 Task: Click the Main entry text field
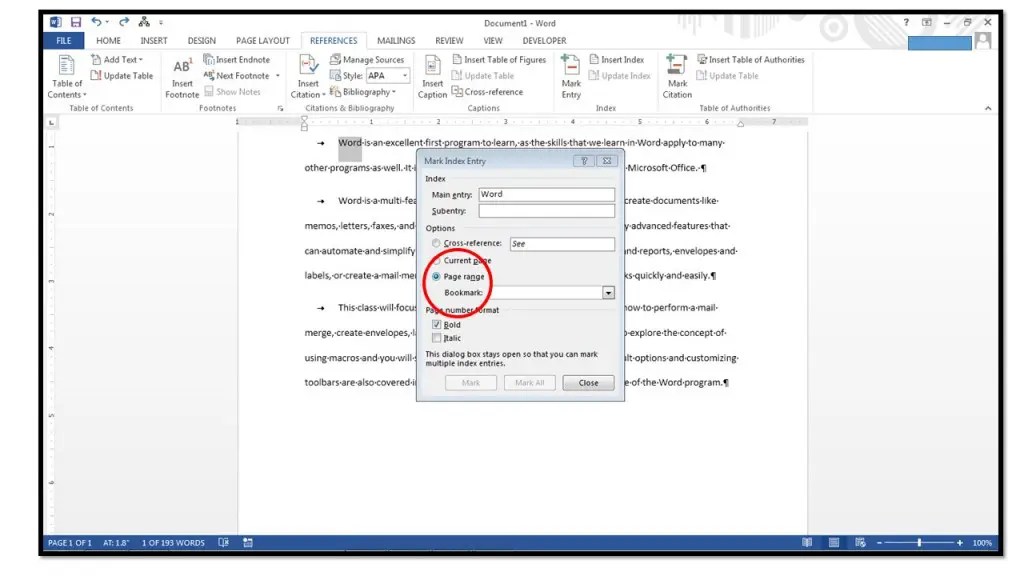coord(547,195)
